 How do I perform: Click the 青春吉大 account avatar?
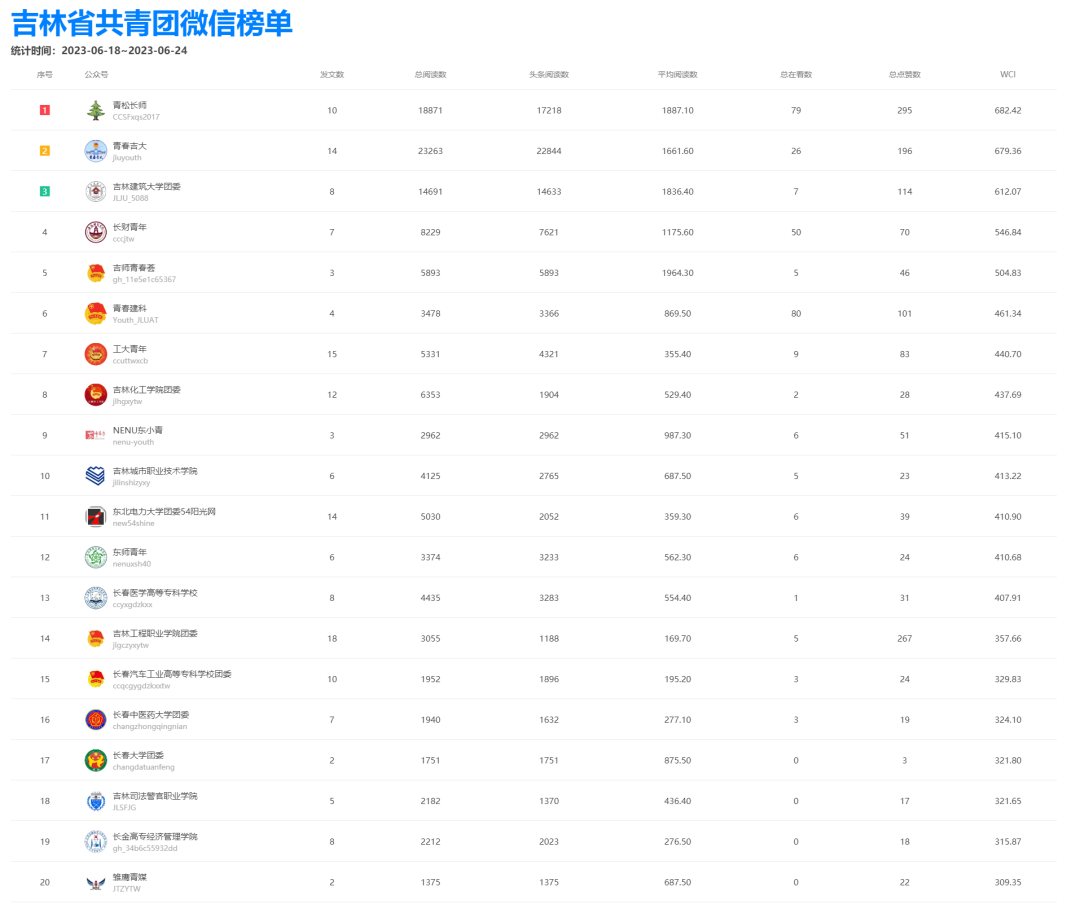tap(96, 151)
